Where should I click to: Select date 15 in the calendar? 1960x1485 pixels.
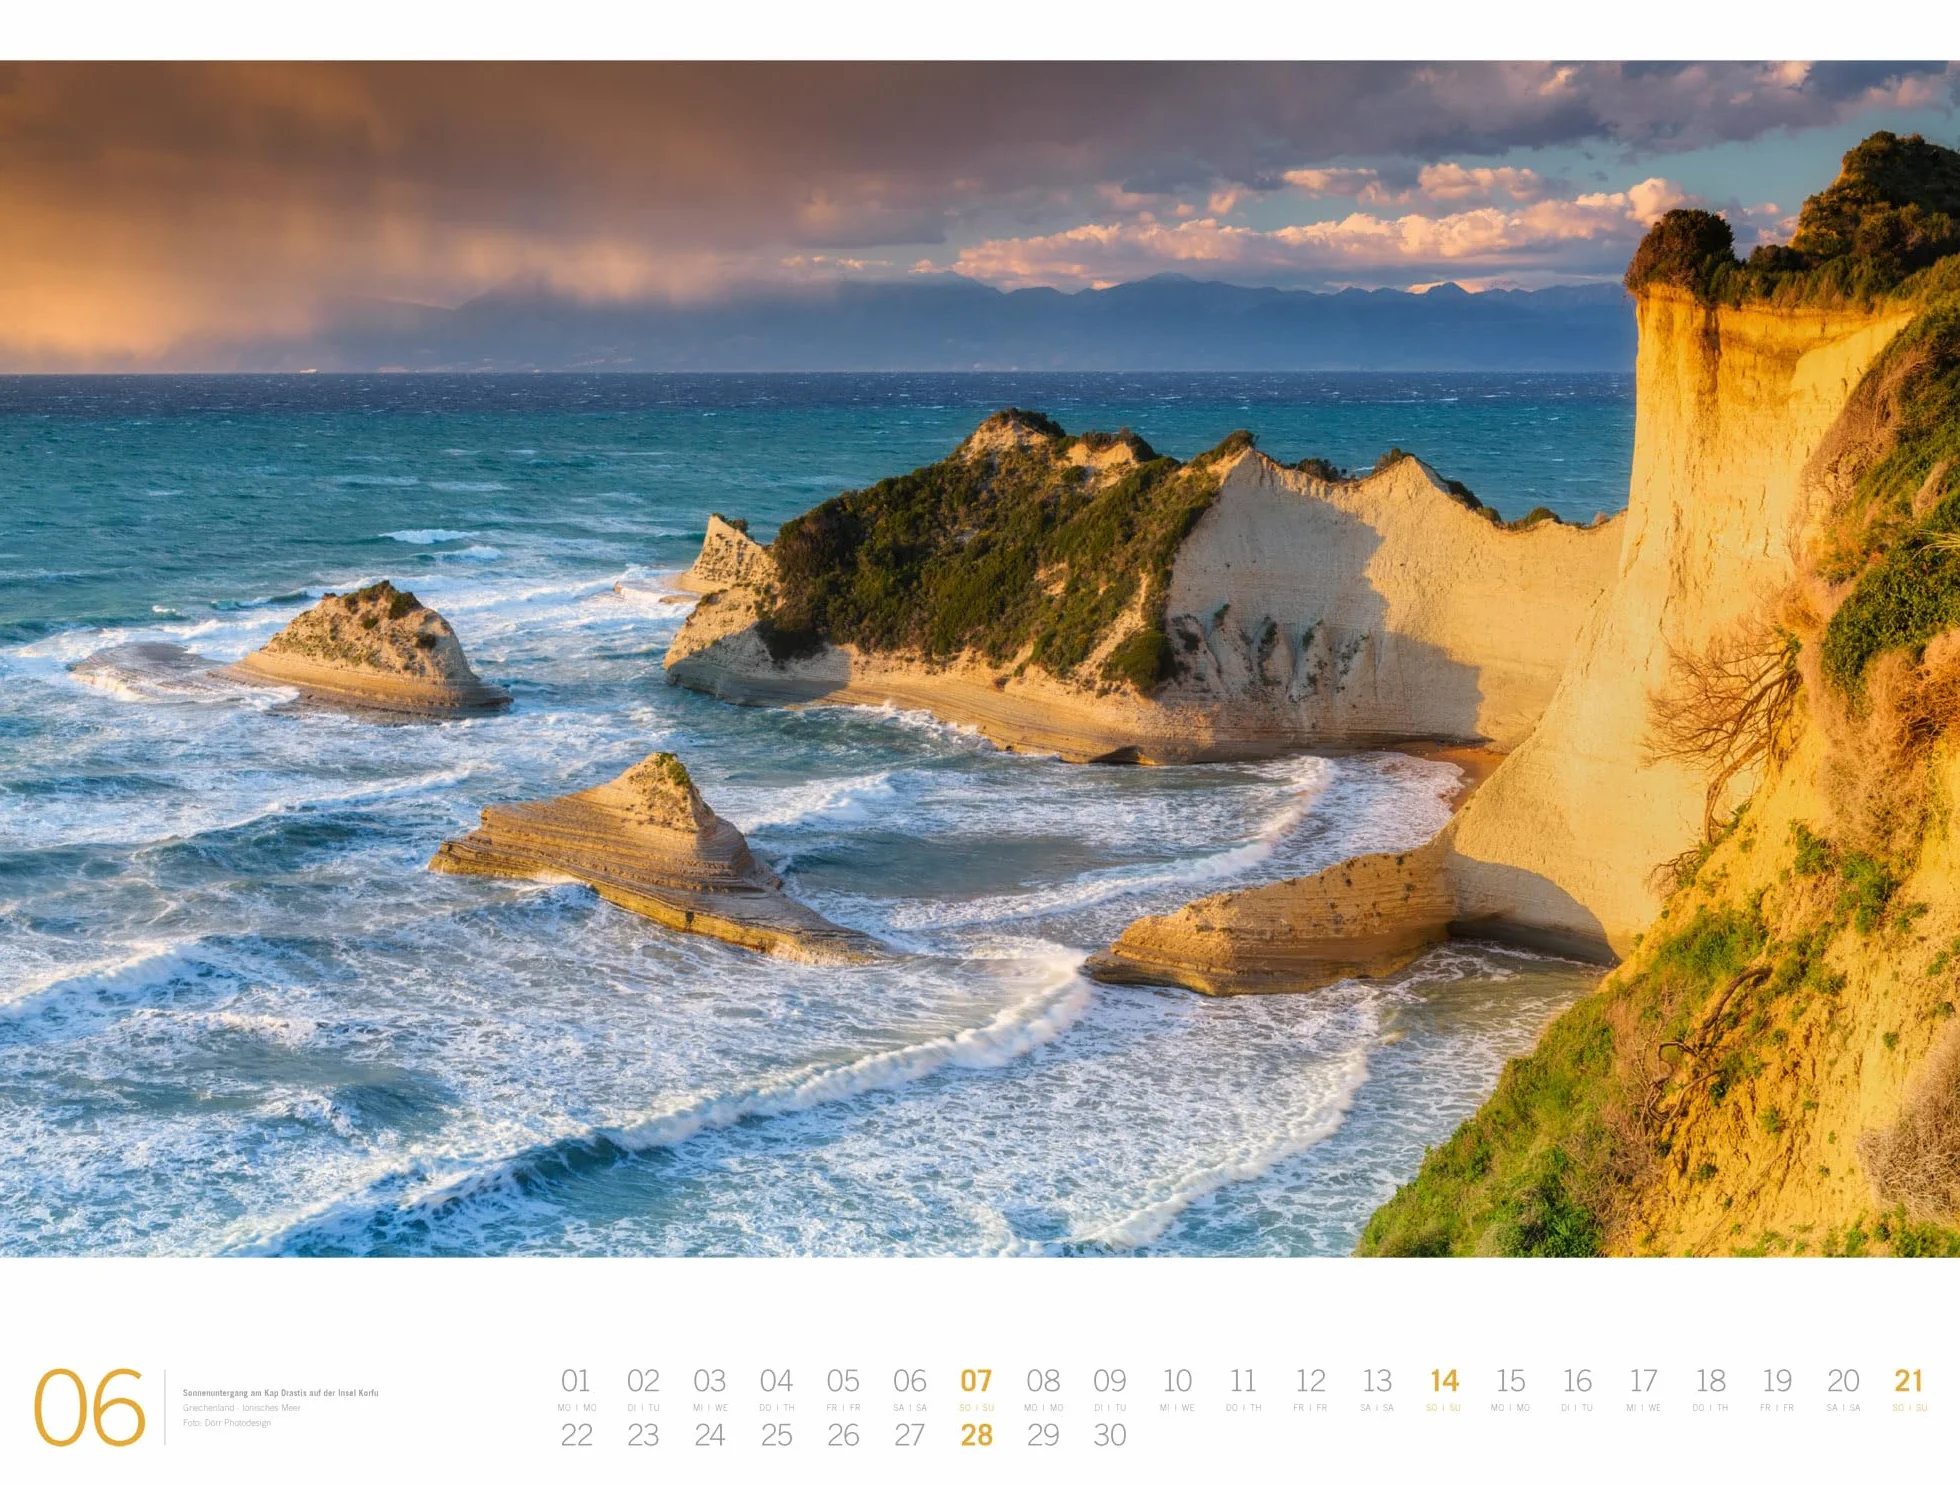click(1510, 1381)
